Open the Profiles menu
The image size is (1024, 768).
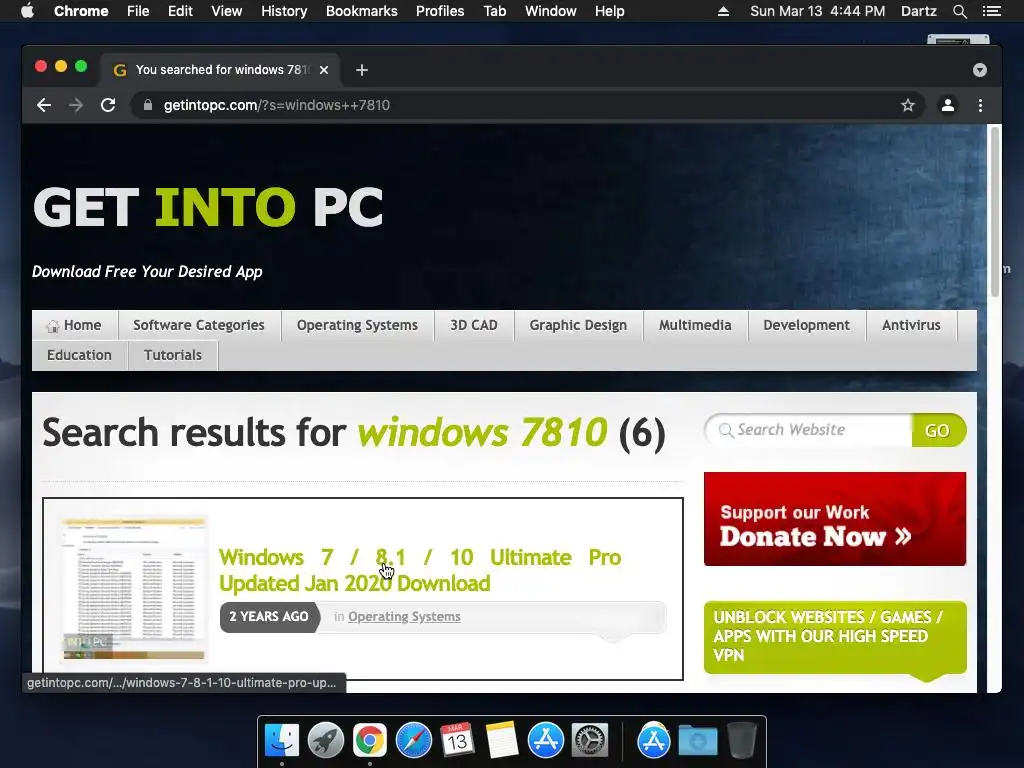(440, 11)
